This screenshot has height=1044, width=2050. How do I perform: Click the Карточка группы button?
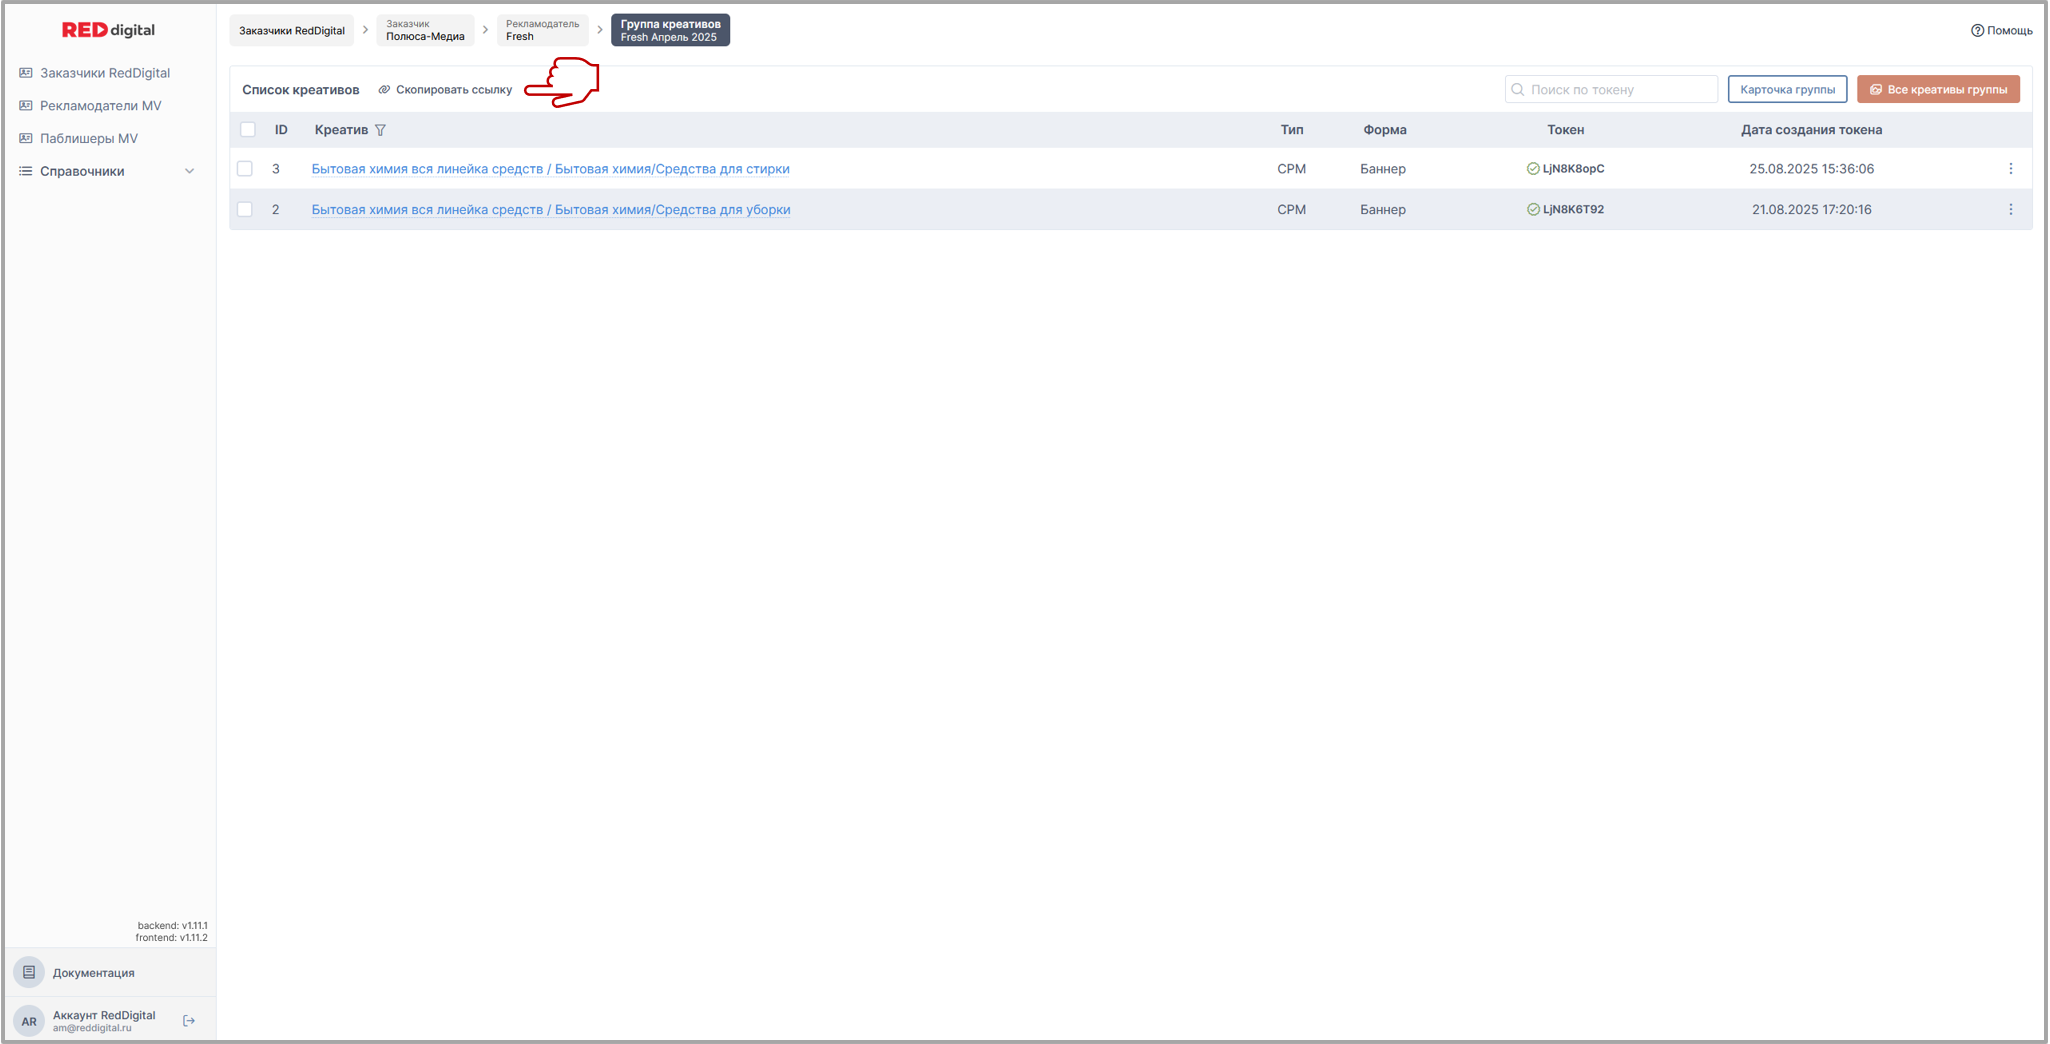click(1786, 90)
